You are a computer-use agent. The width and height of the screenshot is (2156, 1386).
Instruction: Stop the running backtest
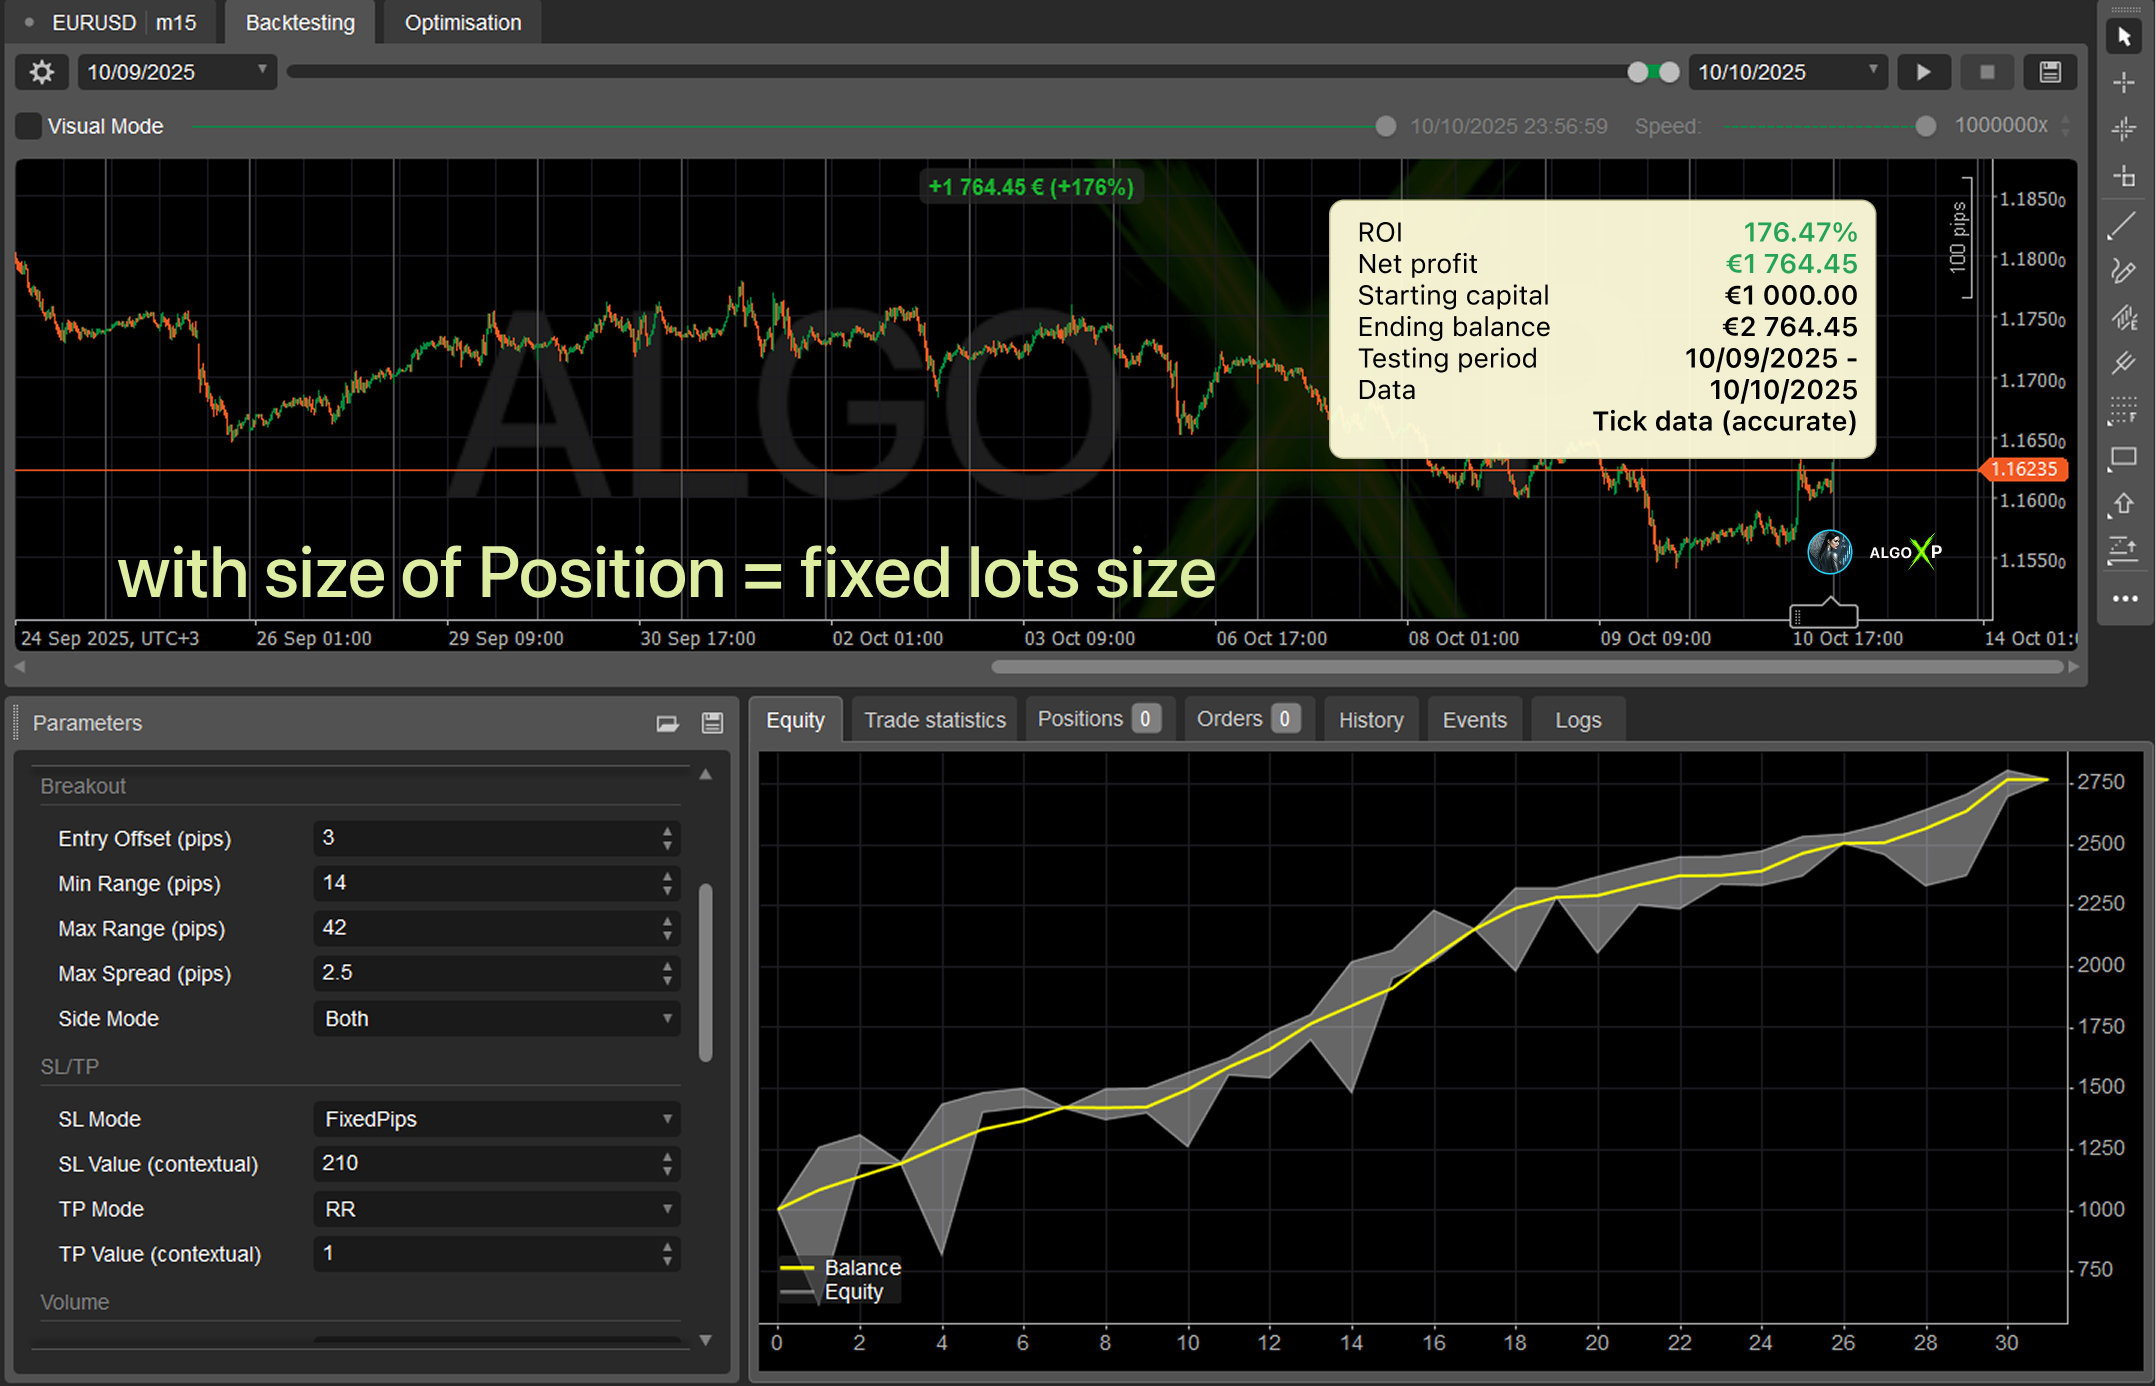1987,72
